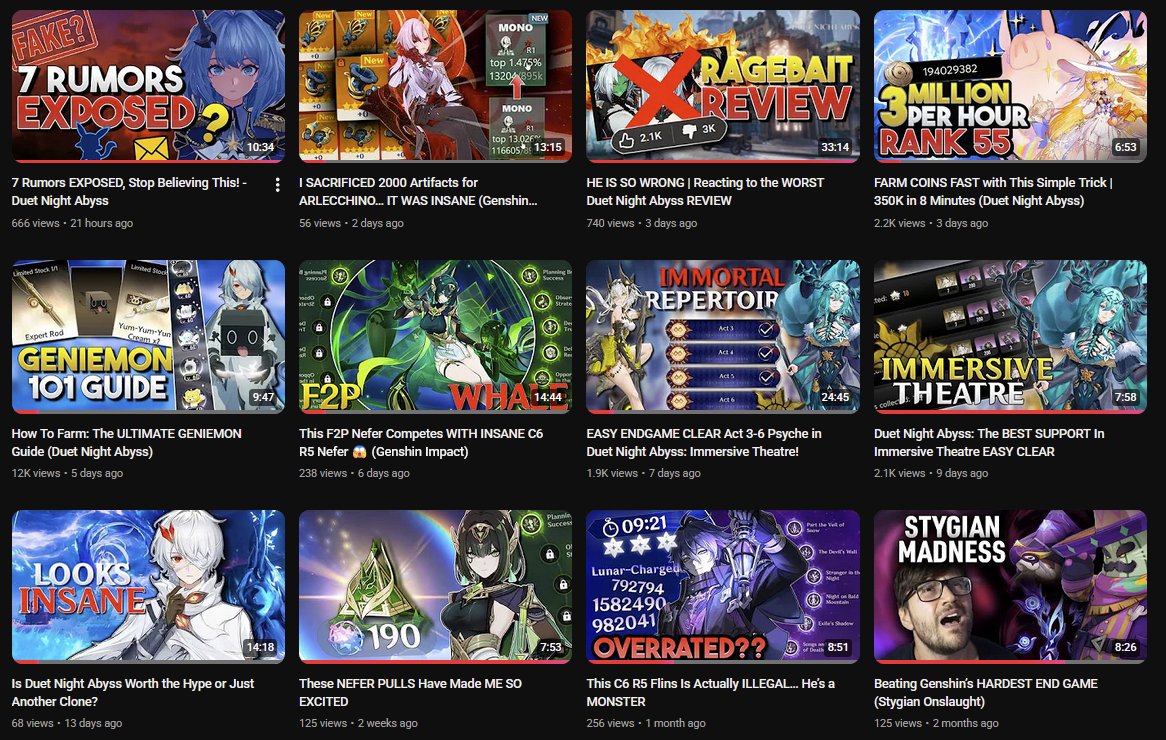Click title 'I SACRIFICED 2000 Artifacts for ARLECCHINO'

tap(418, 191)
